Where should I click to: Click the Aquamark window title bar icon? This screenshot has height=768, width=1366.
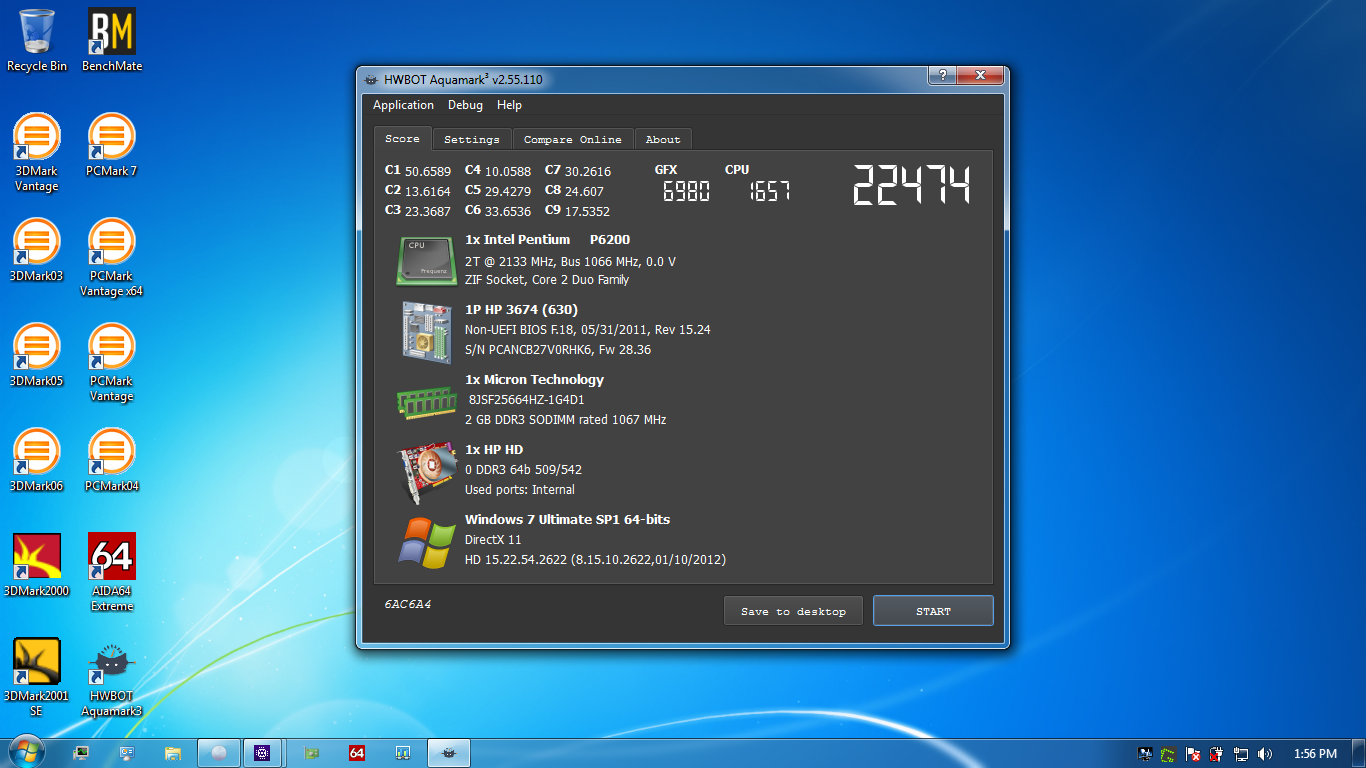tap(371, 80)
